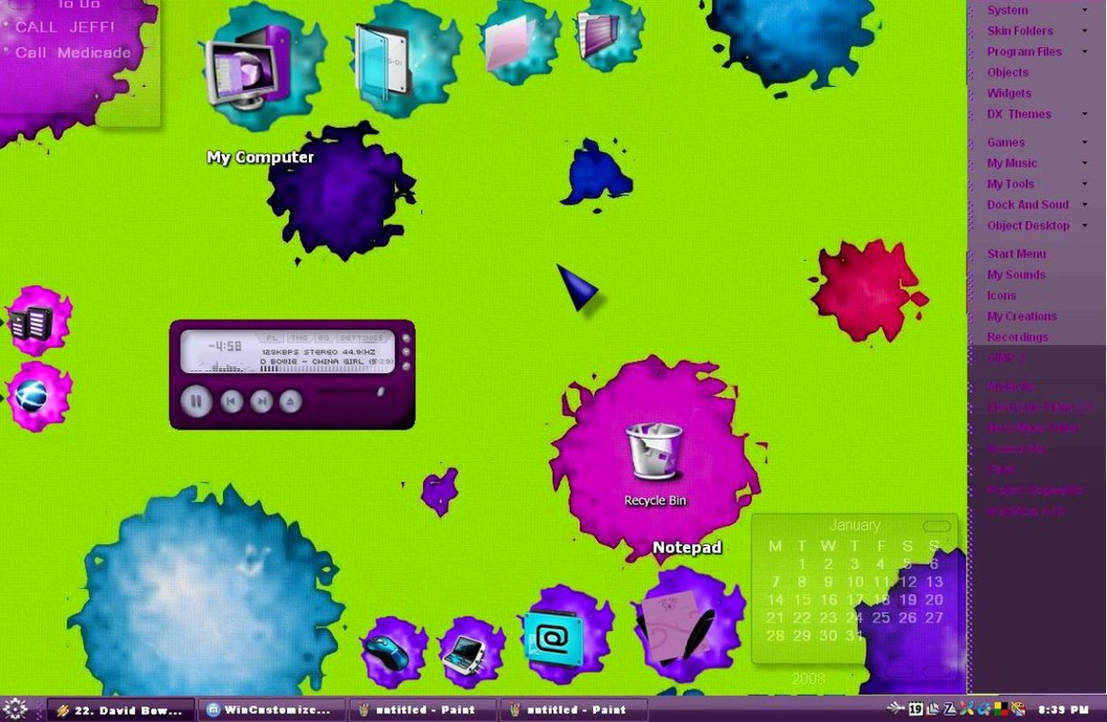Open My Creations in the sidebar
The height and width of the screenshot is (722, 1107).
[1022, 316]
